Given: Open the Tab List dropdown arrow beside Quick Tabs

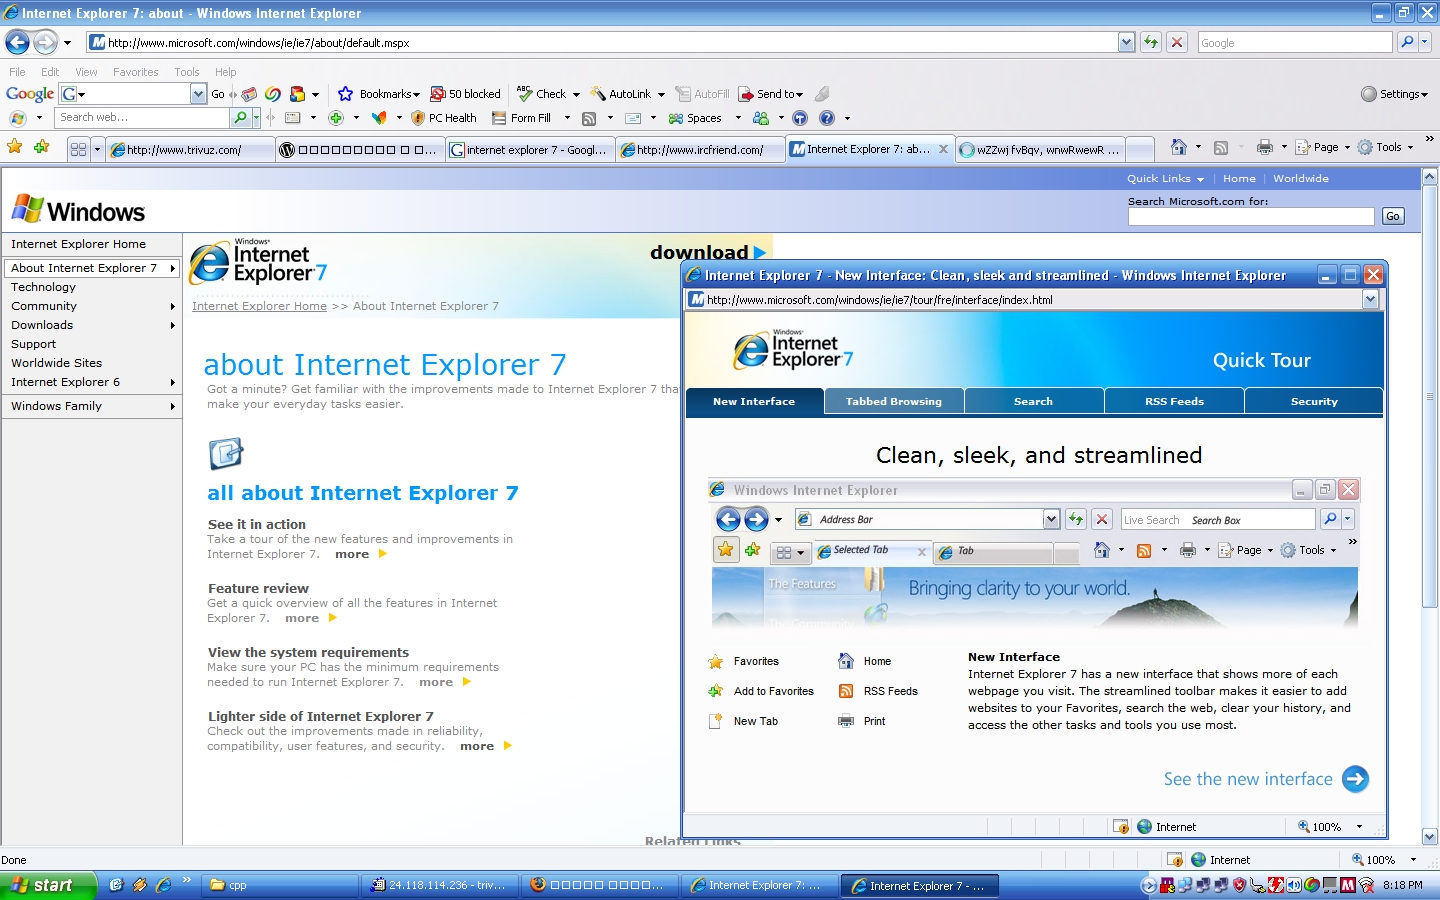Looking at the screenshot, I should (97, 149).
